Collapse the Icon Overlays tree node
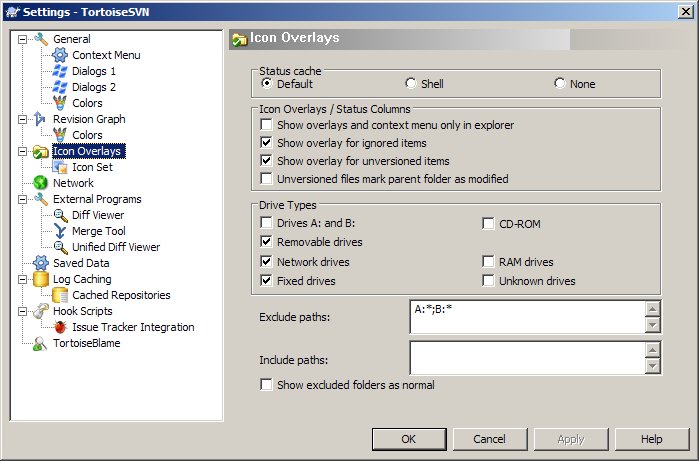The image size is (699, 461). coord(22,152)
